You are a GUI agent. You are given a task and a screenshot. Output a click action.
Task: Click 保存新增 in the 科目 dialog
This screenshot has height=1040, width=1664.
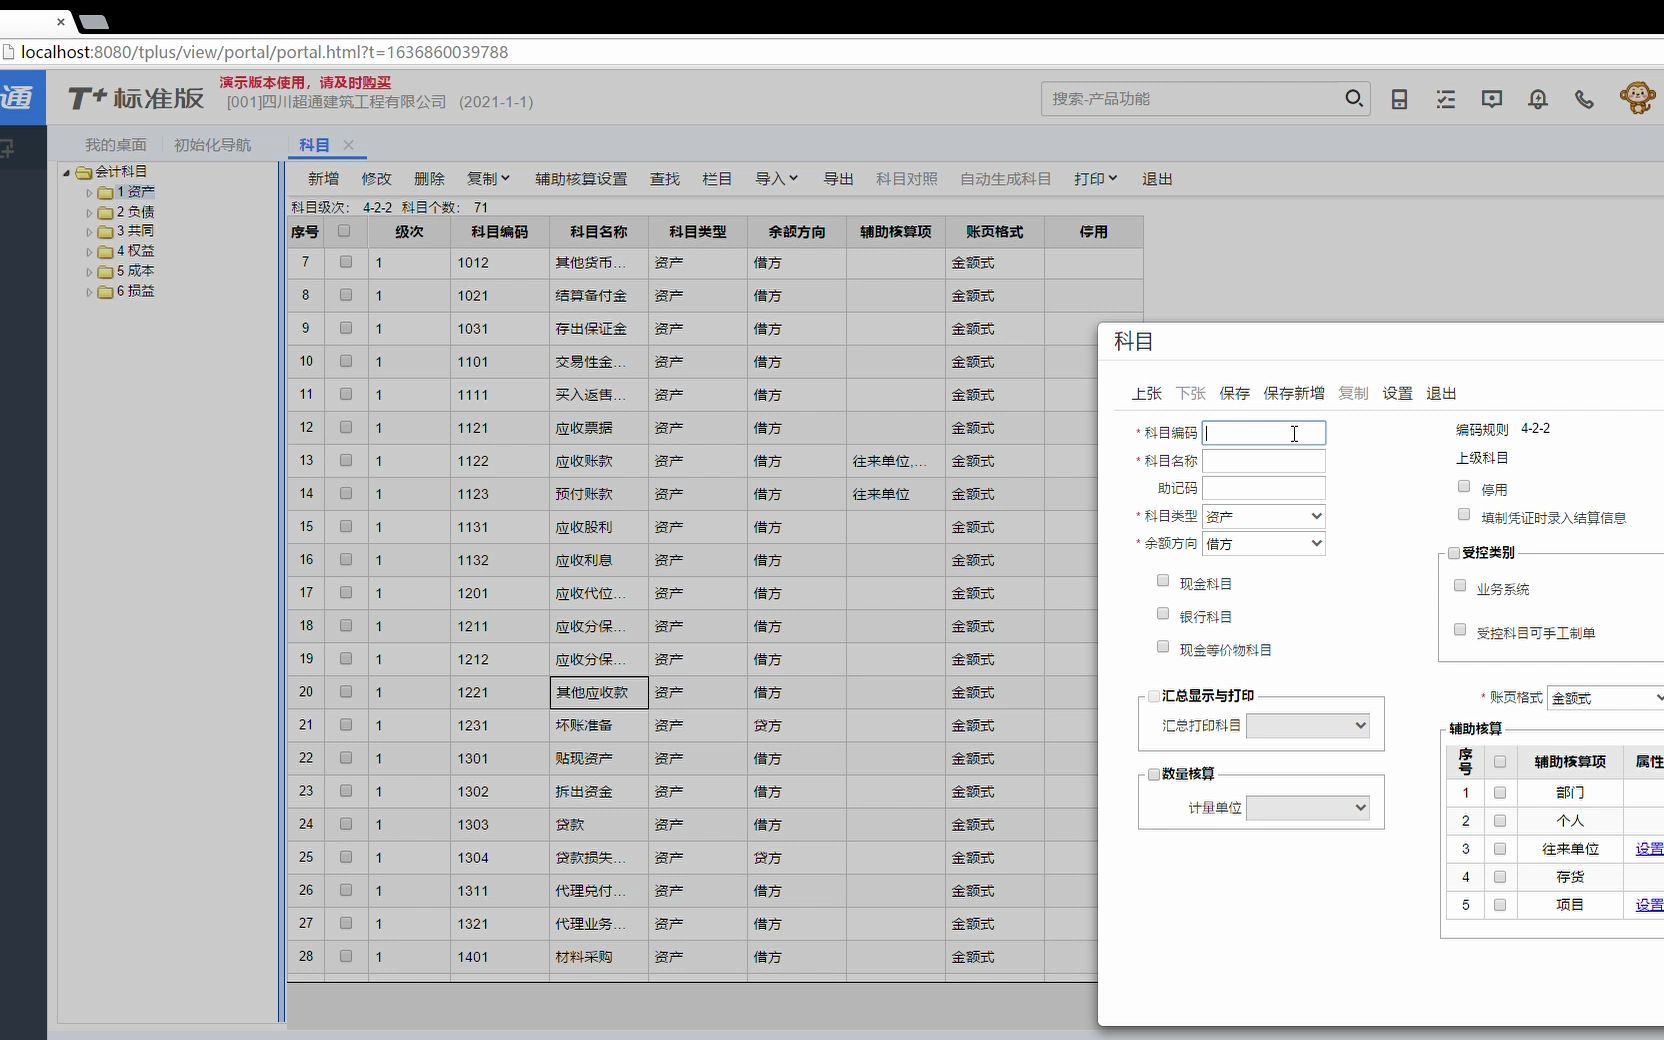point(1294,394)
